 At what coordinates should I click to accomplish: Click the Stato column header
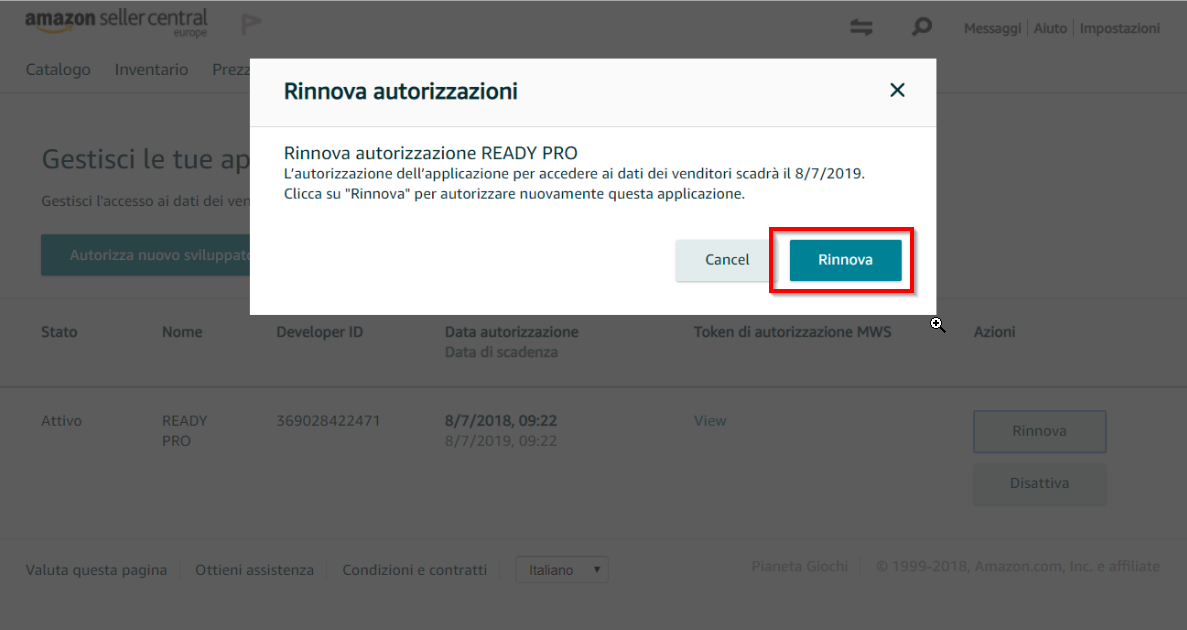[x=59, y=332]
